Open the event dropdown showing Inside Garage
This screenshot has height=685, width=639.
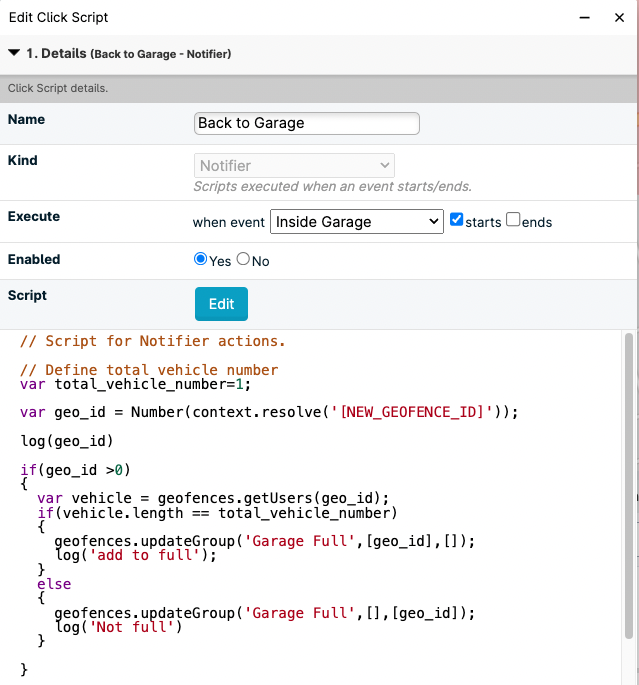(x=357, y=222)
